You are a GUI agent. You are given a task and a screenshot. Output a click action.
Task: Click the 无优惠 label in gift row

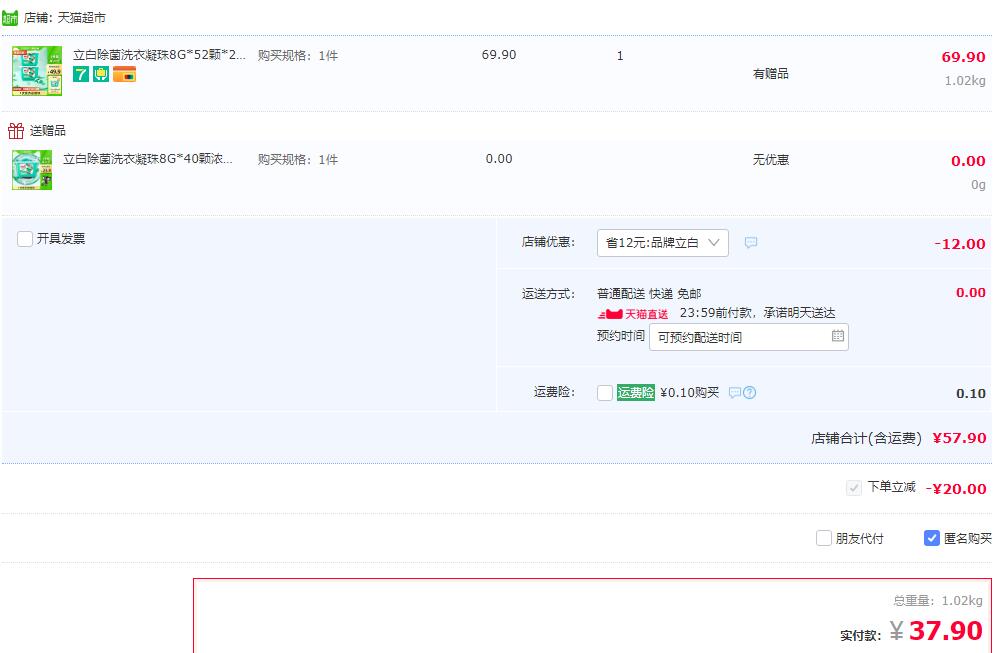click(x=771, y=159)
